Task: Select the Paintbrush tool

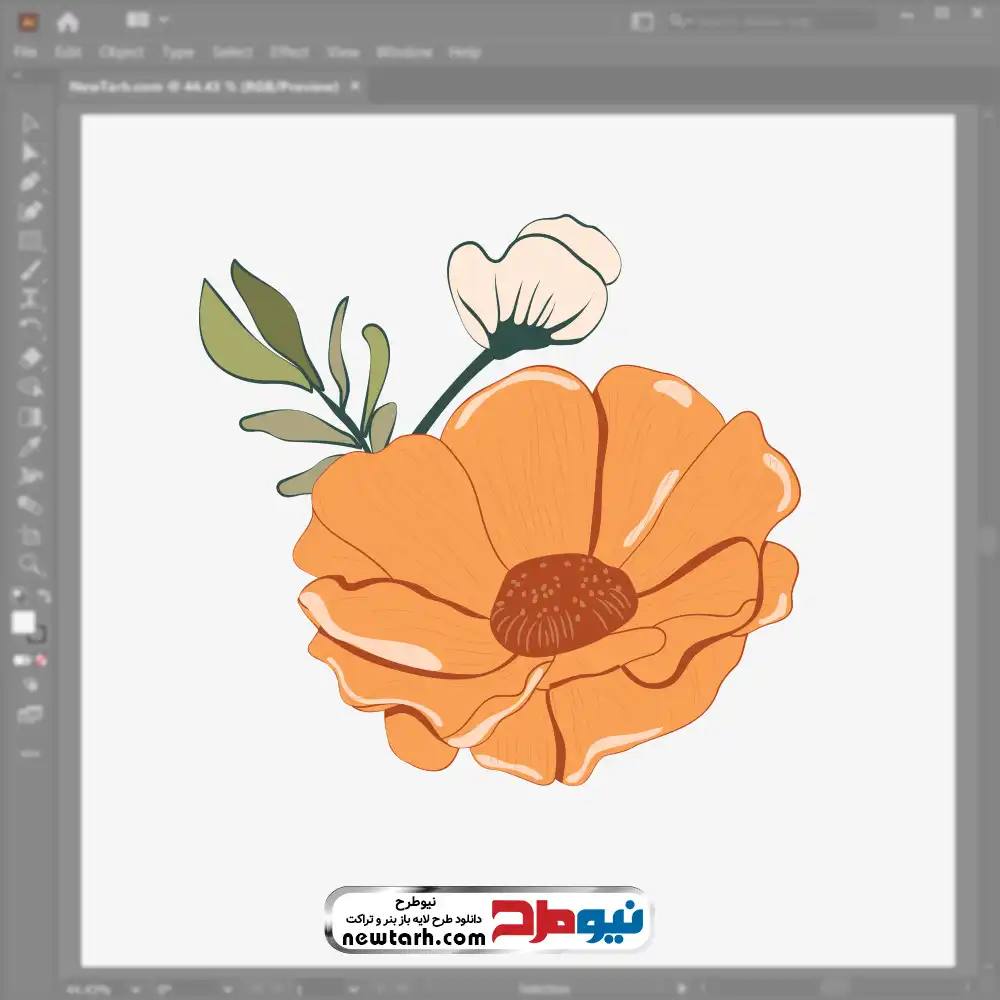Action: [30, 270]
